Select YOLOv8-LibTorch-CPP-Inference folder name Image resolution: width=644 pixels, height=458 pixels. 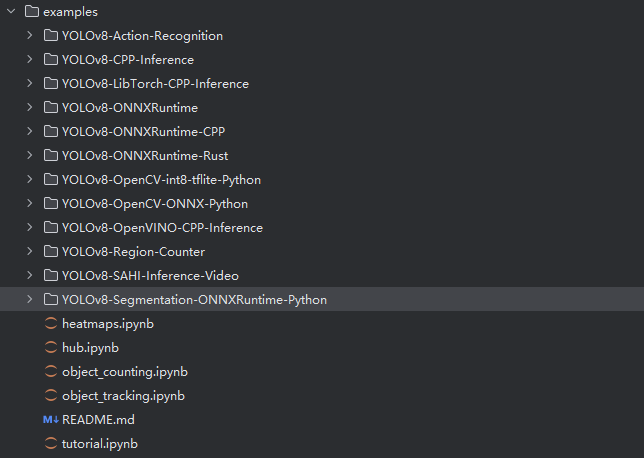click(155, 84)
